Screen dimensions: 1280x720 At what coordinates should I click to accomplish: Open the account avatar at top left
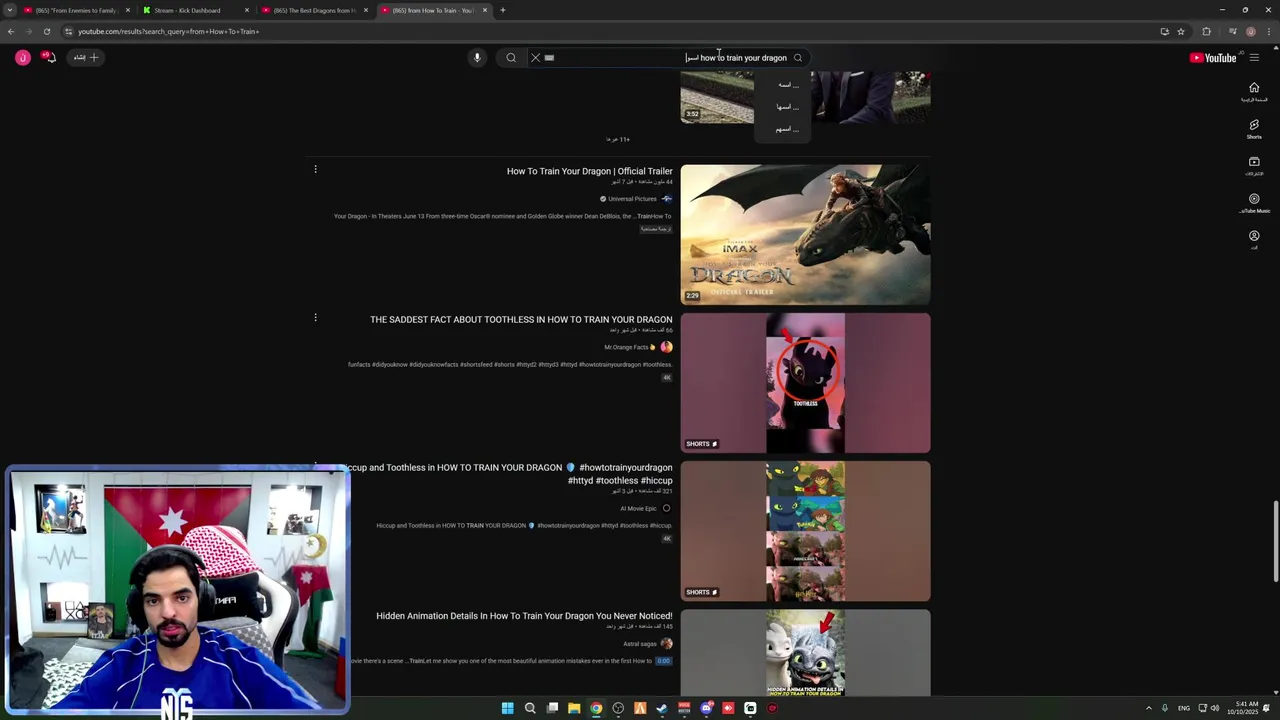[22, 58]
